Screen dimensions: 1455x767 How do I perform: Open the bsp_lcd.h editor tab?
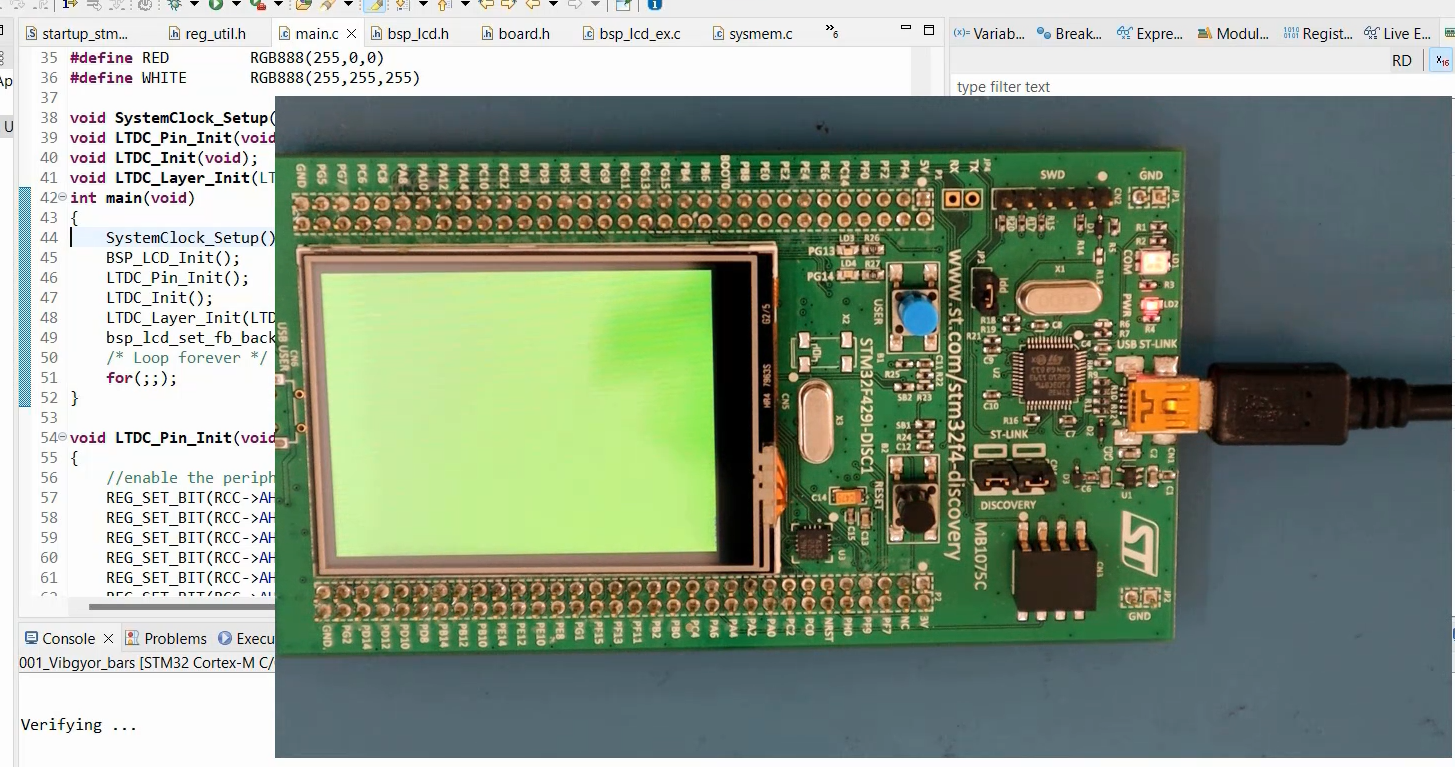point(409,34)
